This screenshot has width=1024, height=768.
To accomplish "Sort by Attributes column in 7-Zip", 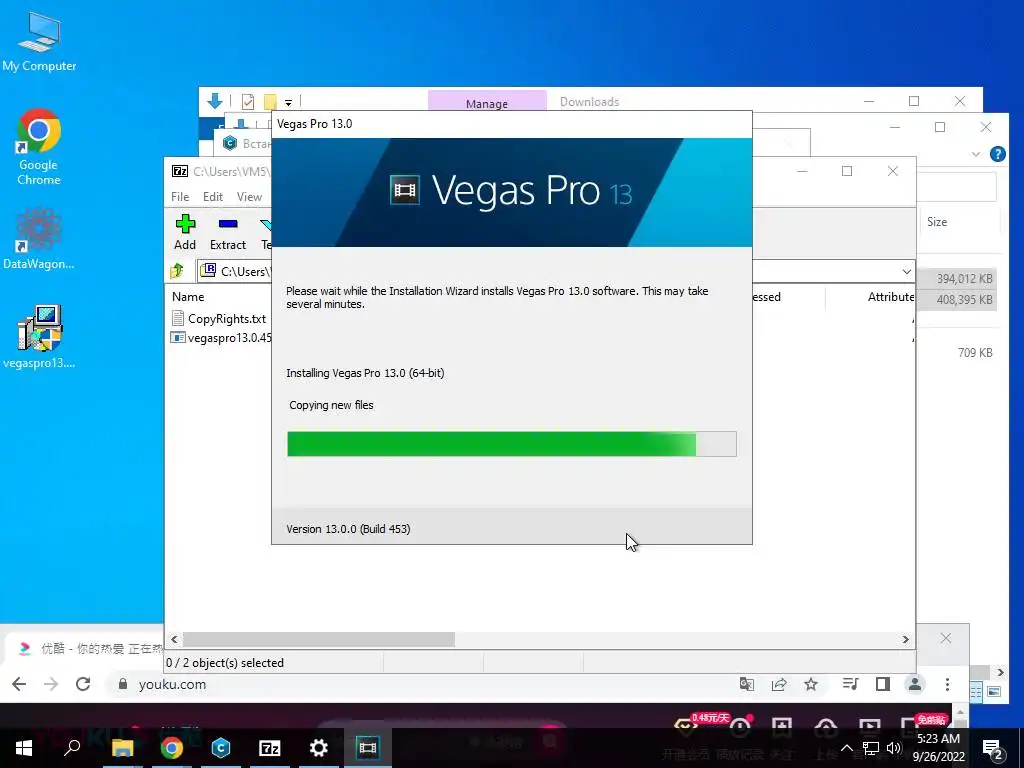I will (x=890, y=296).
